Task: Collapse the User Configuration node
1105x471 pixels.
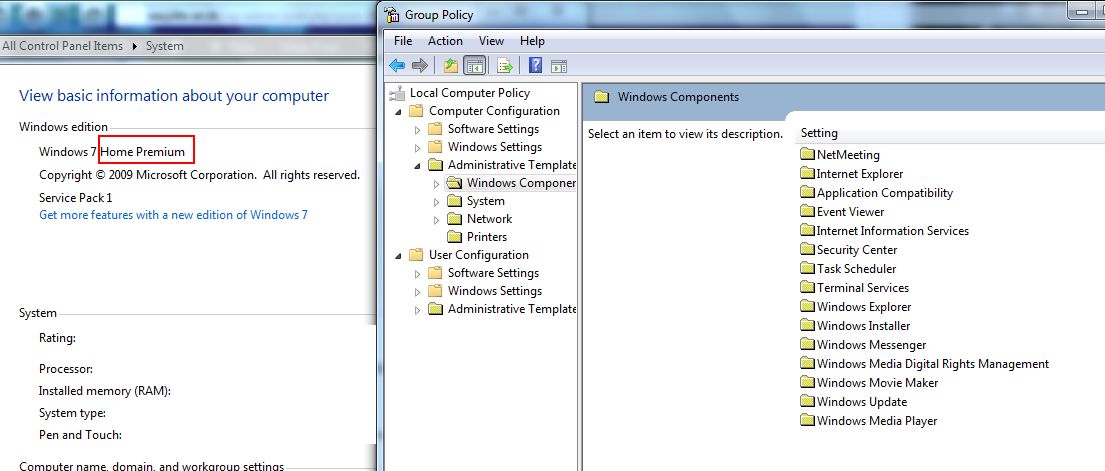Action: tap(399, 256)
